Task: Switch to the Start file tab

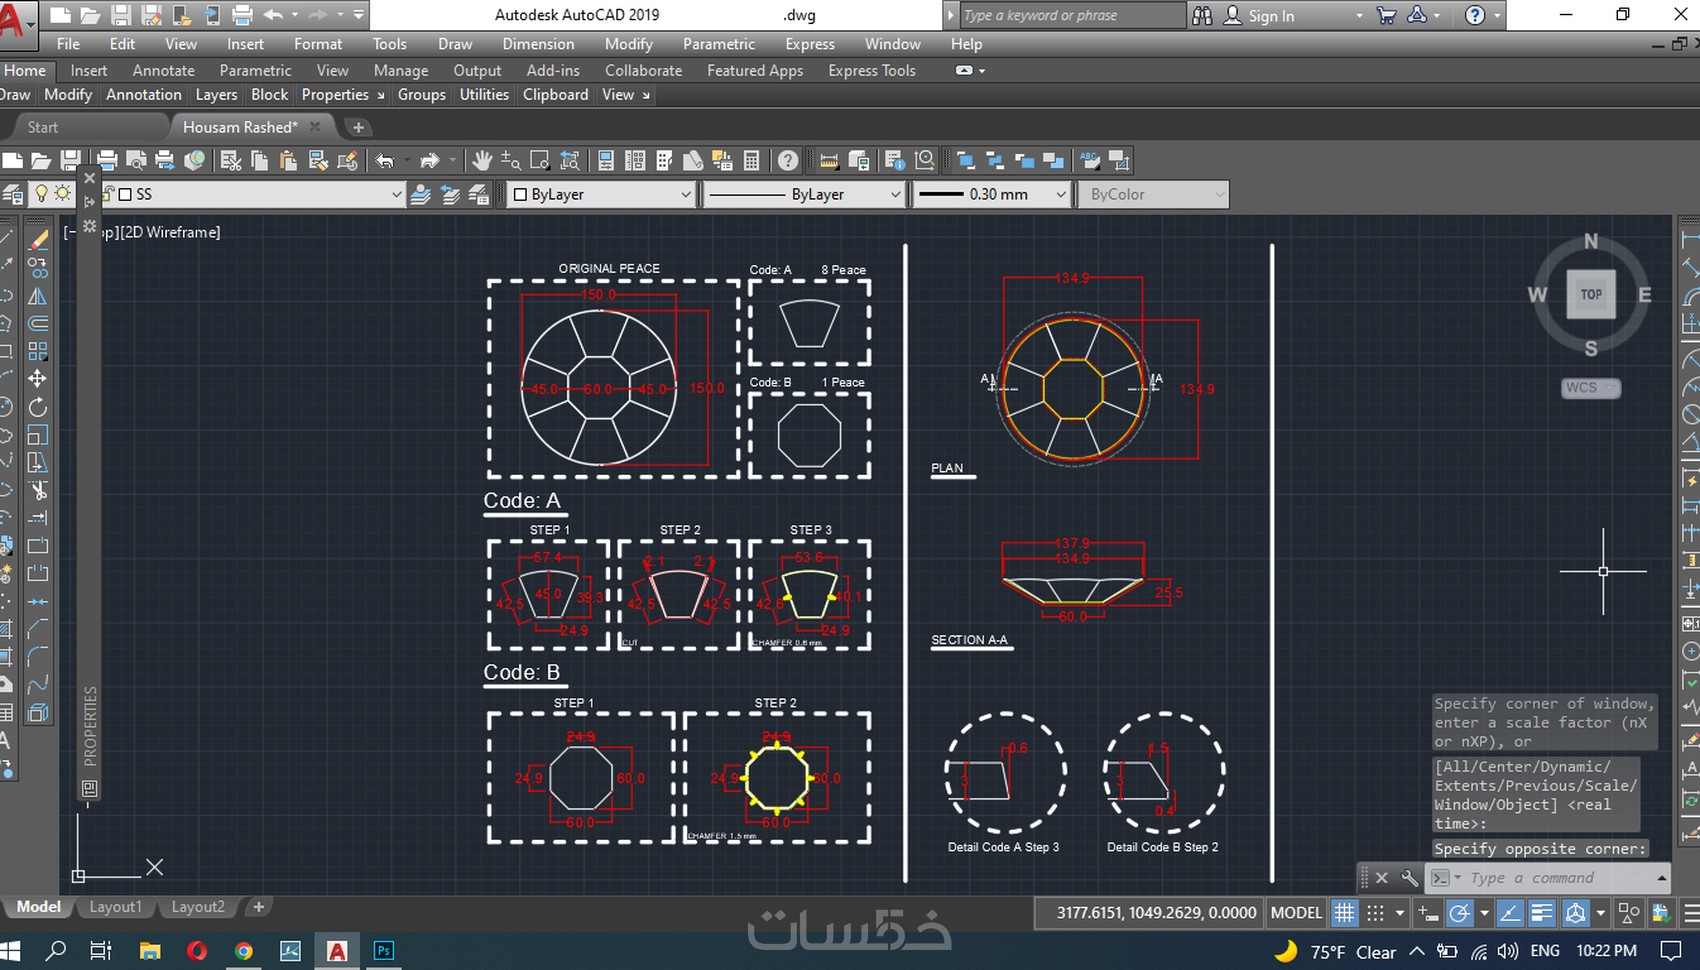Action: (43, 127)
